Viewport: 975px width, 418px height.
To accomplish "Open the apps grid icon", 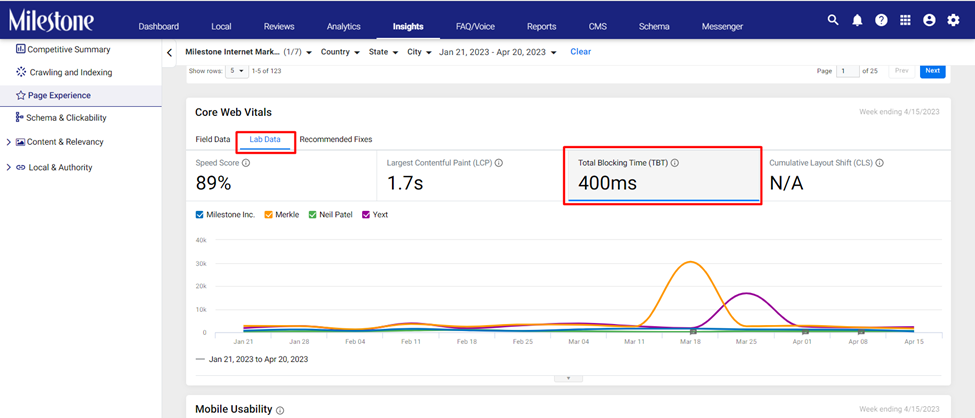I will [905, 20].
